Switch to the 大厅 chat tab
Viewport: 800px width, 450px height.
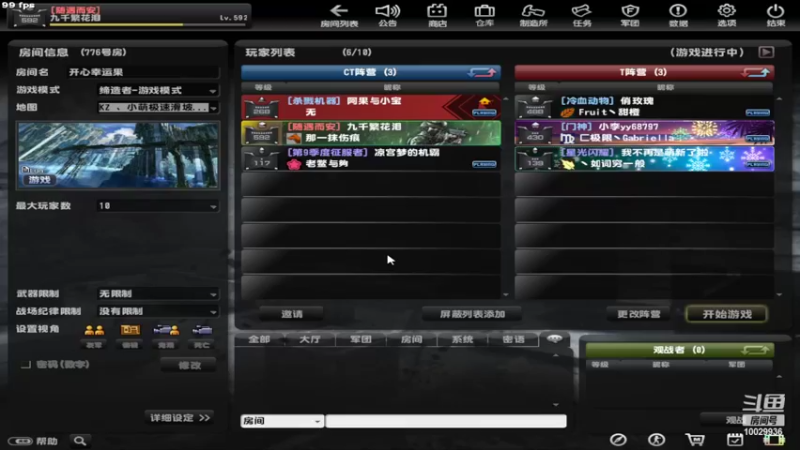(310, 339)
